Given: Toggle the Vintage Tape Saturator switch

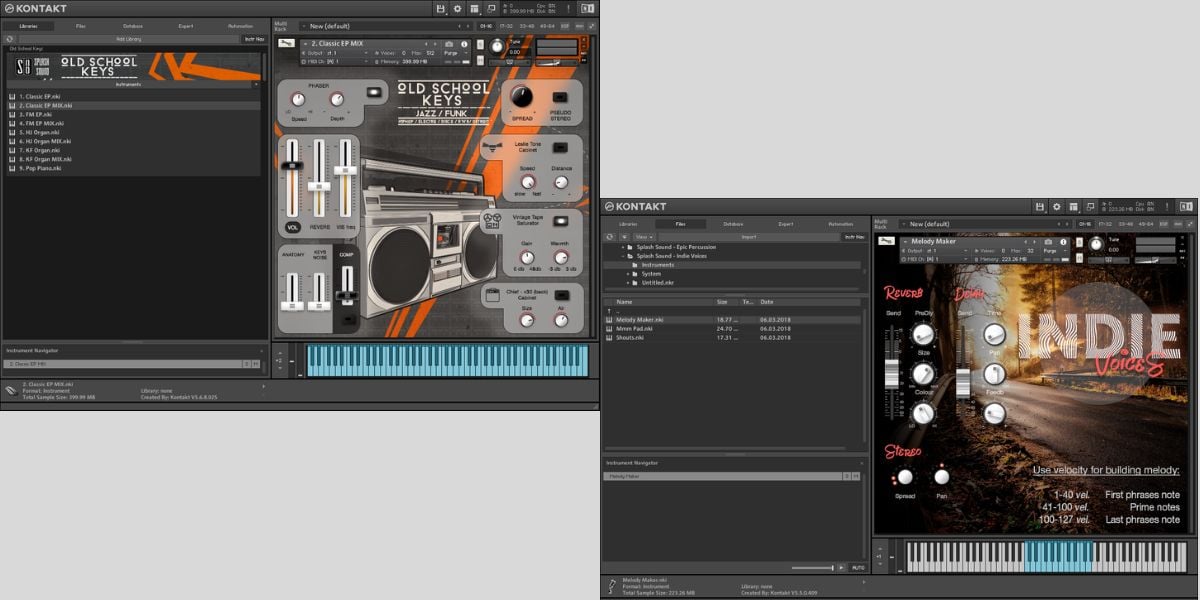Looking at the screenshot, I should (x=560, y=221).
